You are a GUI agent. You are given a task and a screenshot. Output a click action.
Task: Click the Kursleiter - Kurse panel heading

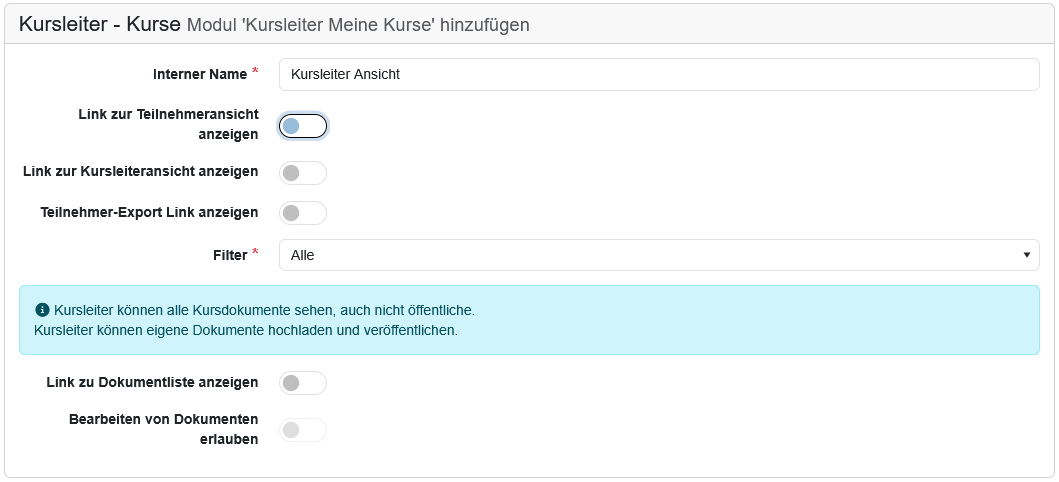[x=99, y=23]
